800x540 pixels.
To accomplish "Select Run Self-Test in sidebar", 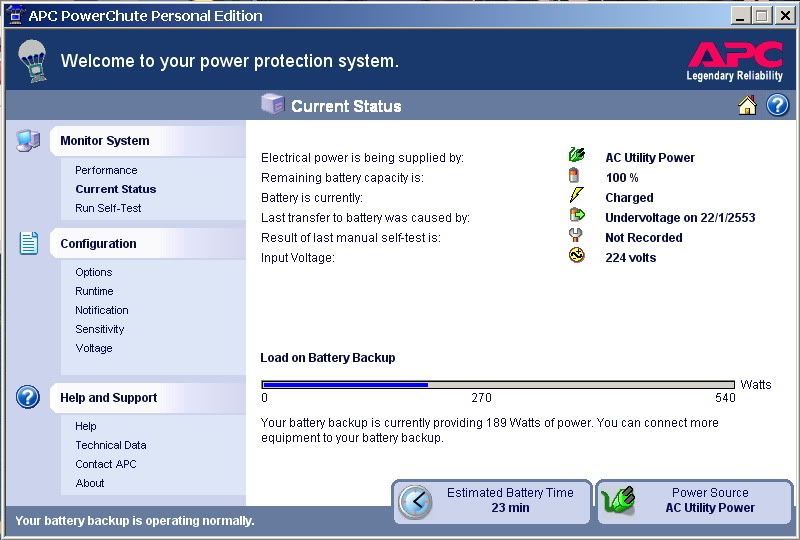I will [x=108, y=208].
